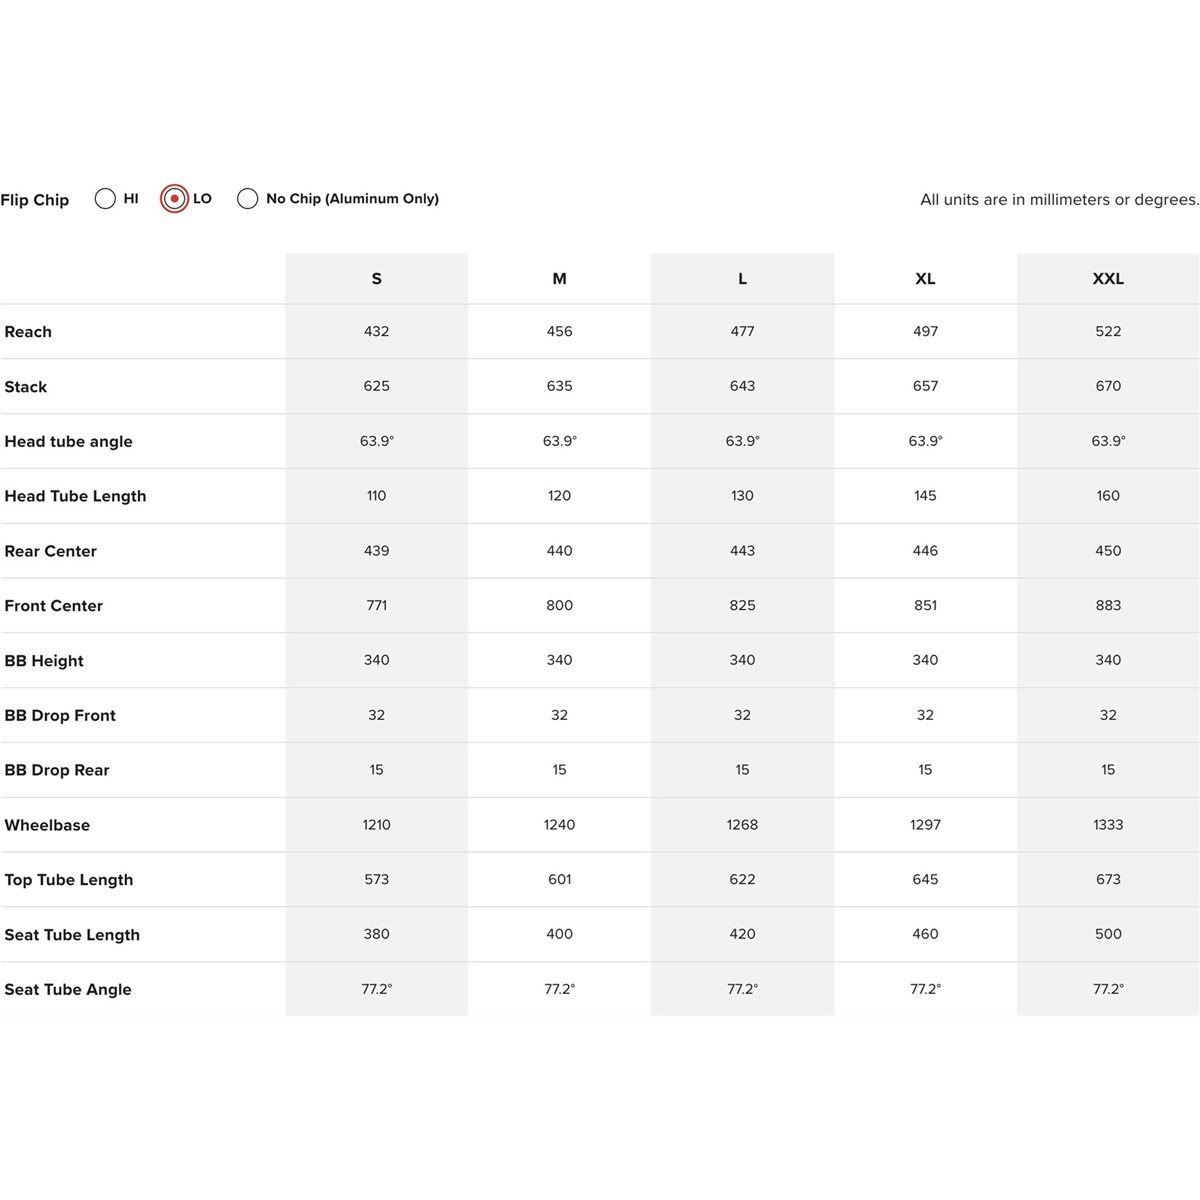The height and width of the screenshot is (1200, 1200).
Task: Click the Reach row label
Action: 28,332
